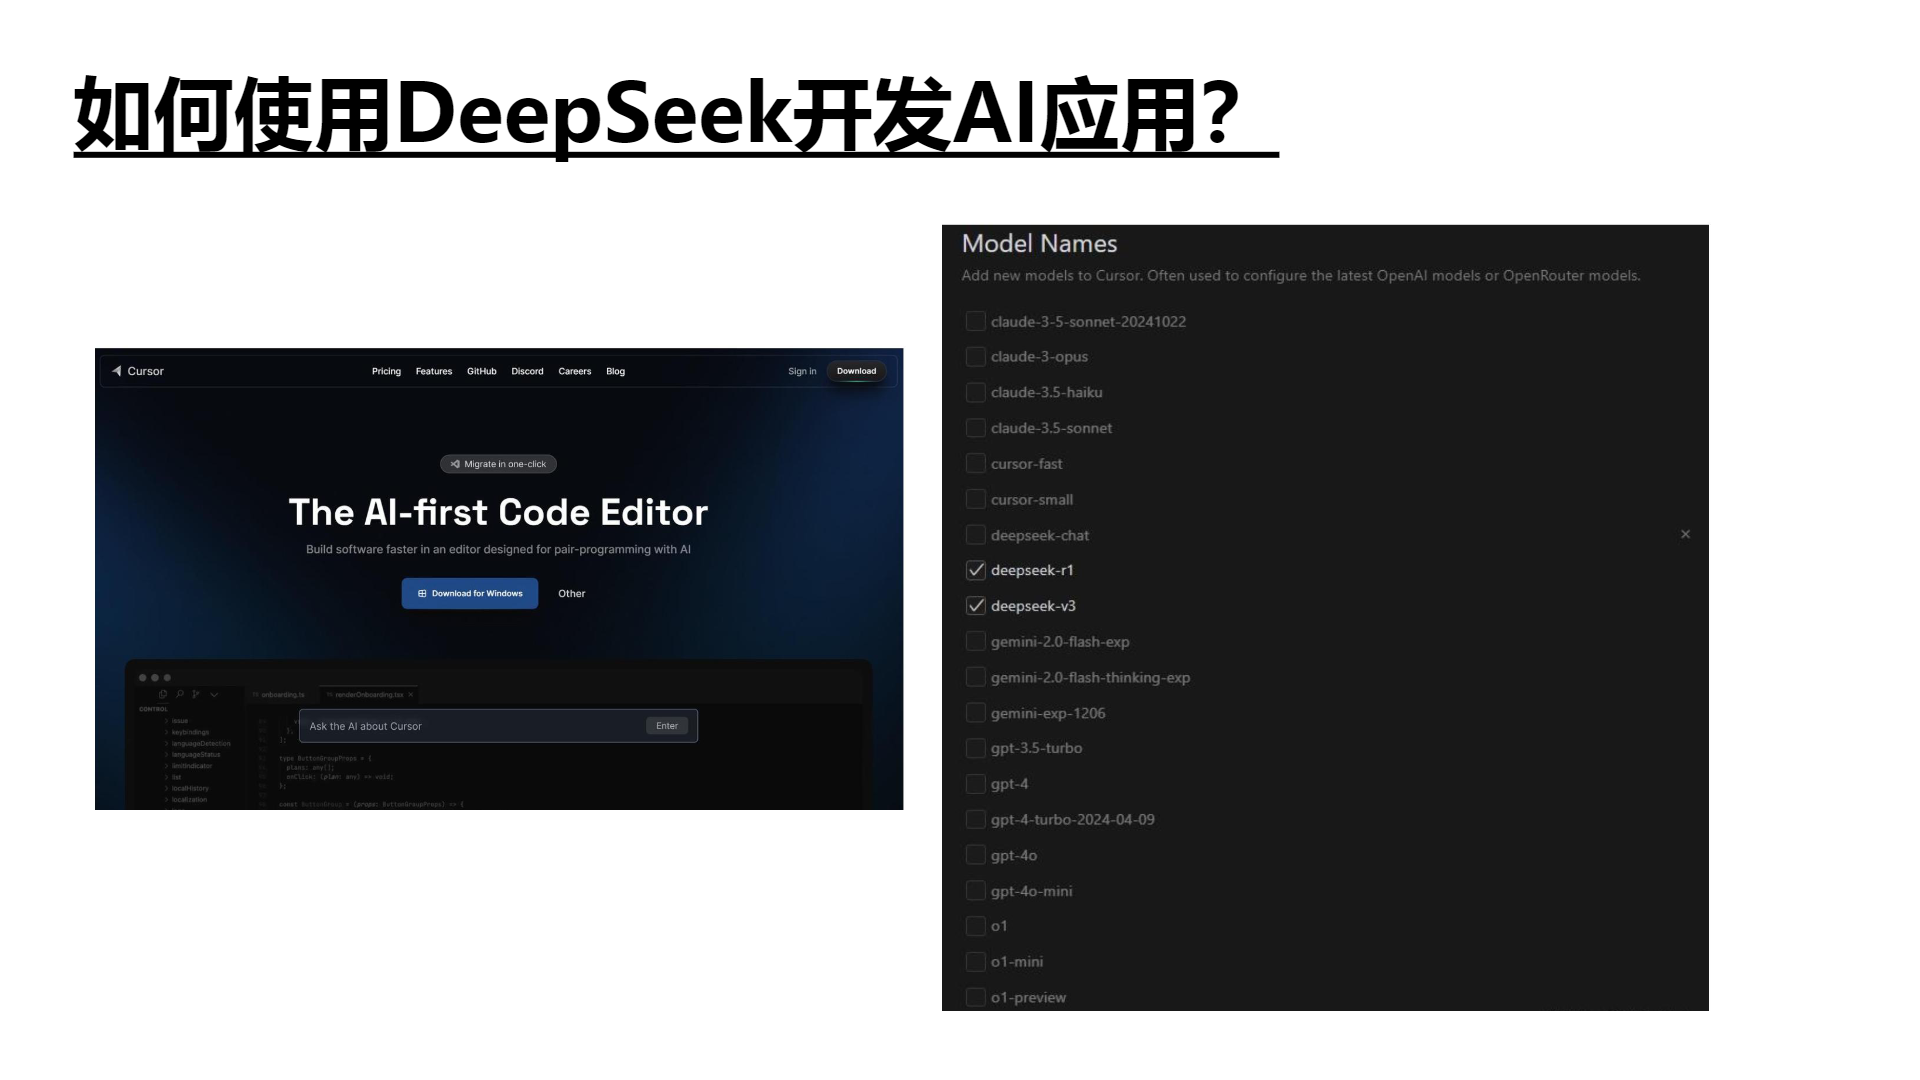Open Features in Cursor site nav

point(434,371)
